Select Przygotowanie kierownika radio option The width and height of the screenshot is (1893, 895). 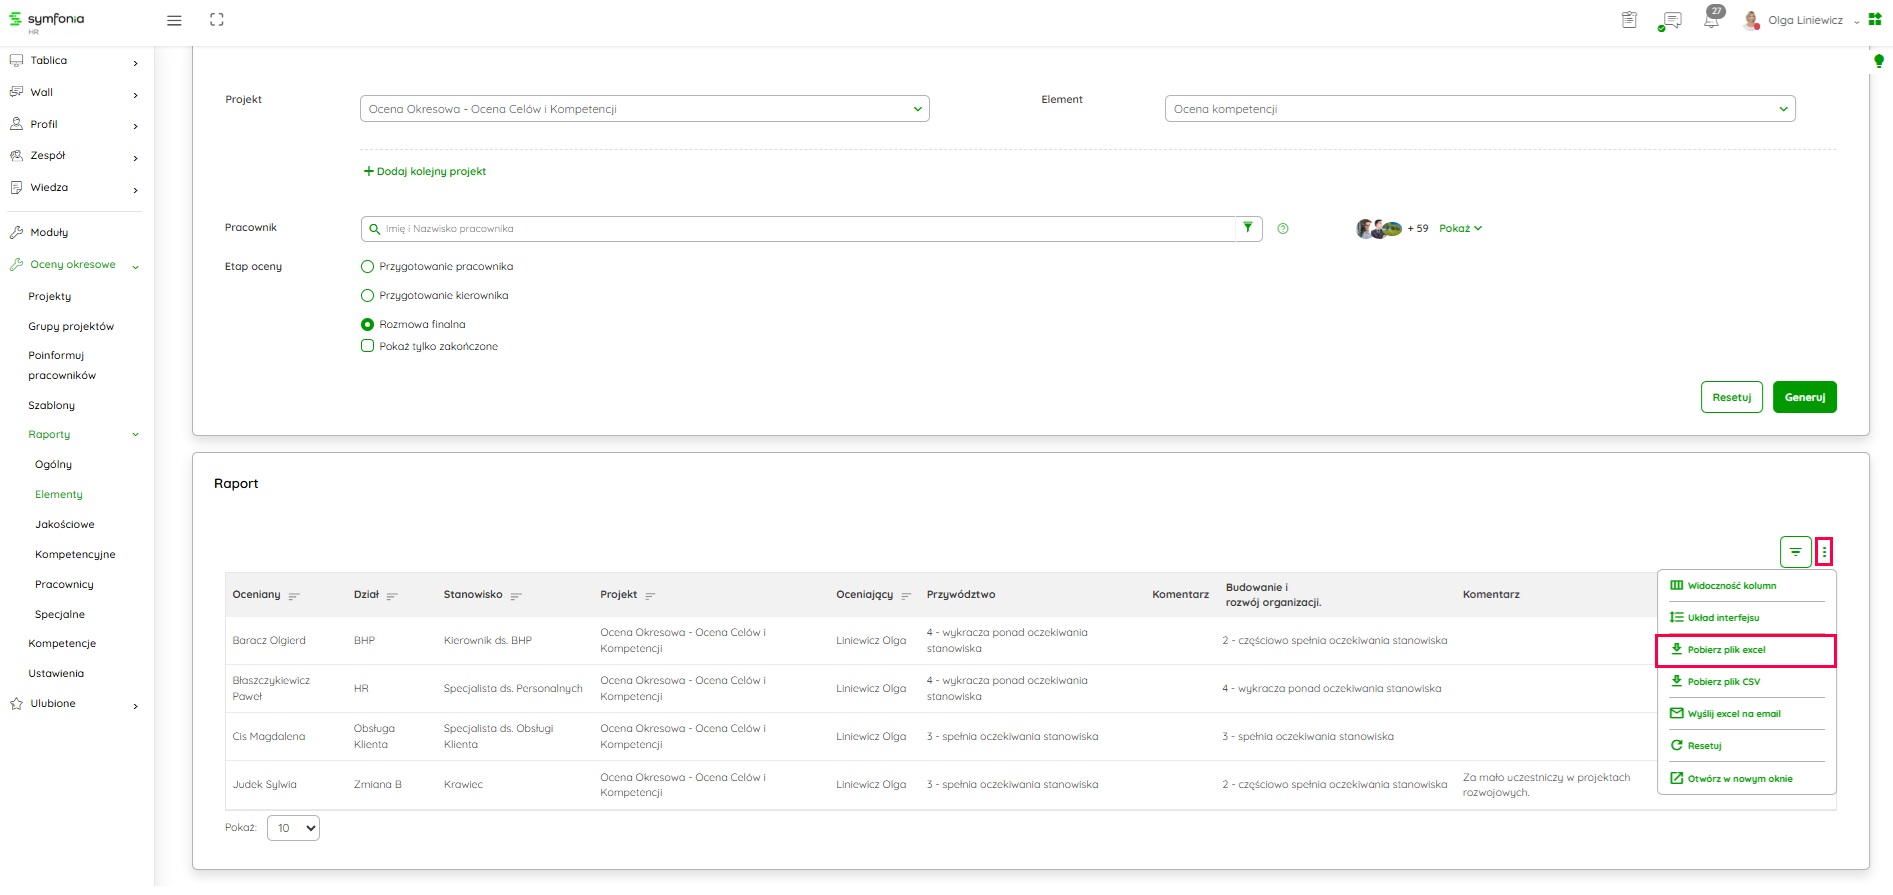click(367, 296)
